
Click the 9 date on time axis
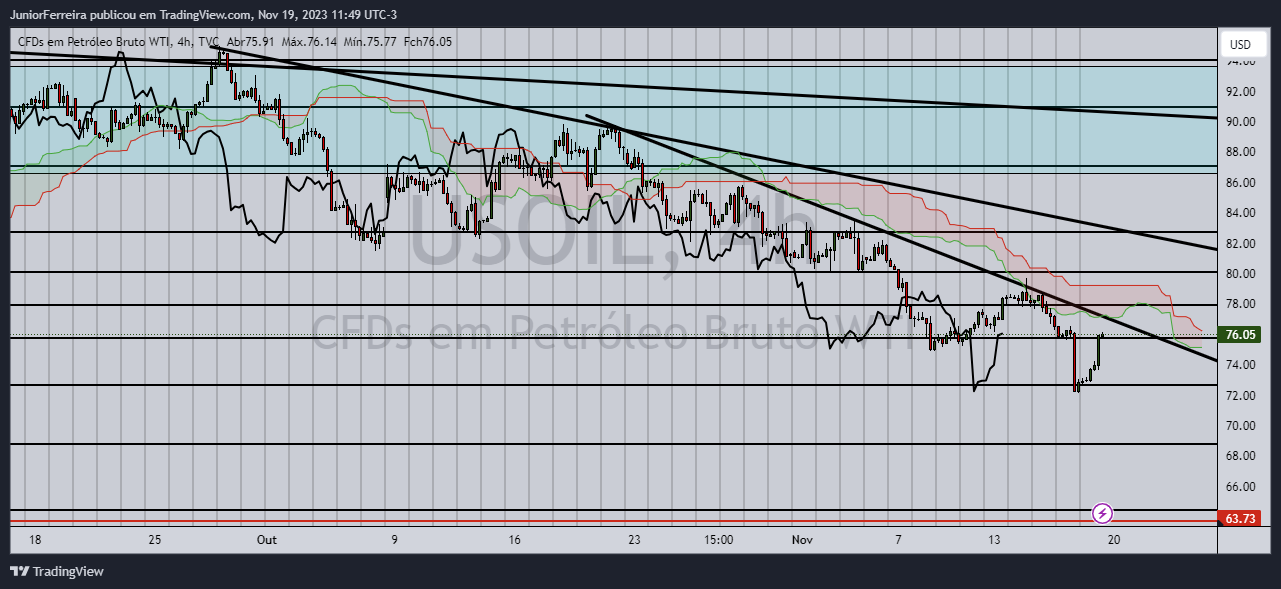(394, 540)
